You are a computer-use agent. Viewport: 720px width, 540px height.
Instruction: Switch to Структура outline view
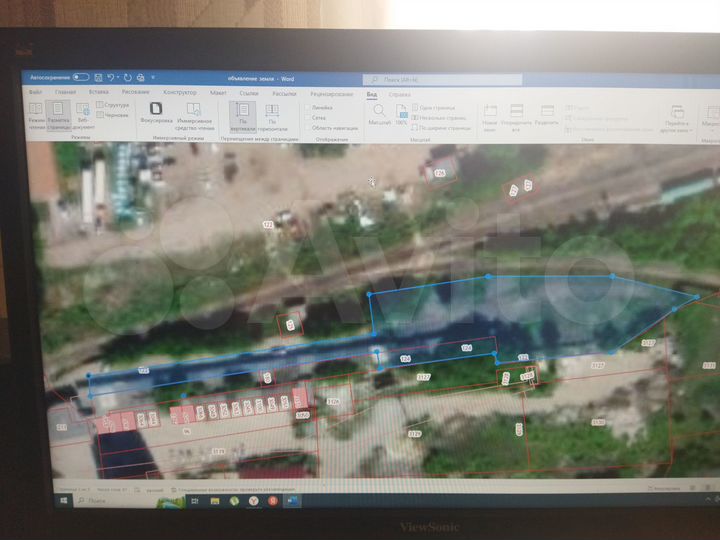113,105
